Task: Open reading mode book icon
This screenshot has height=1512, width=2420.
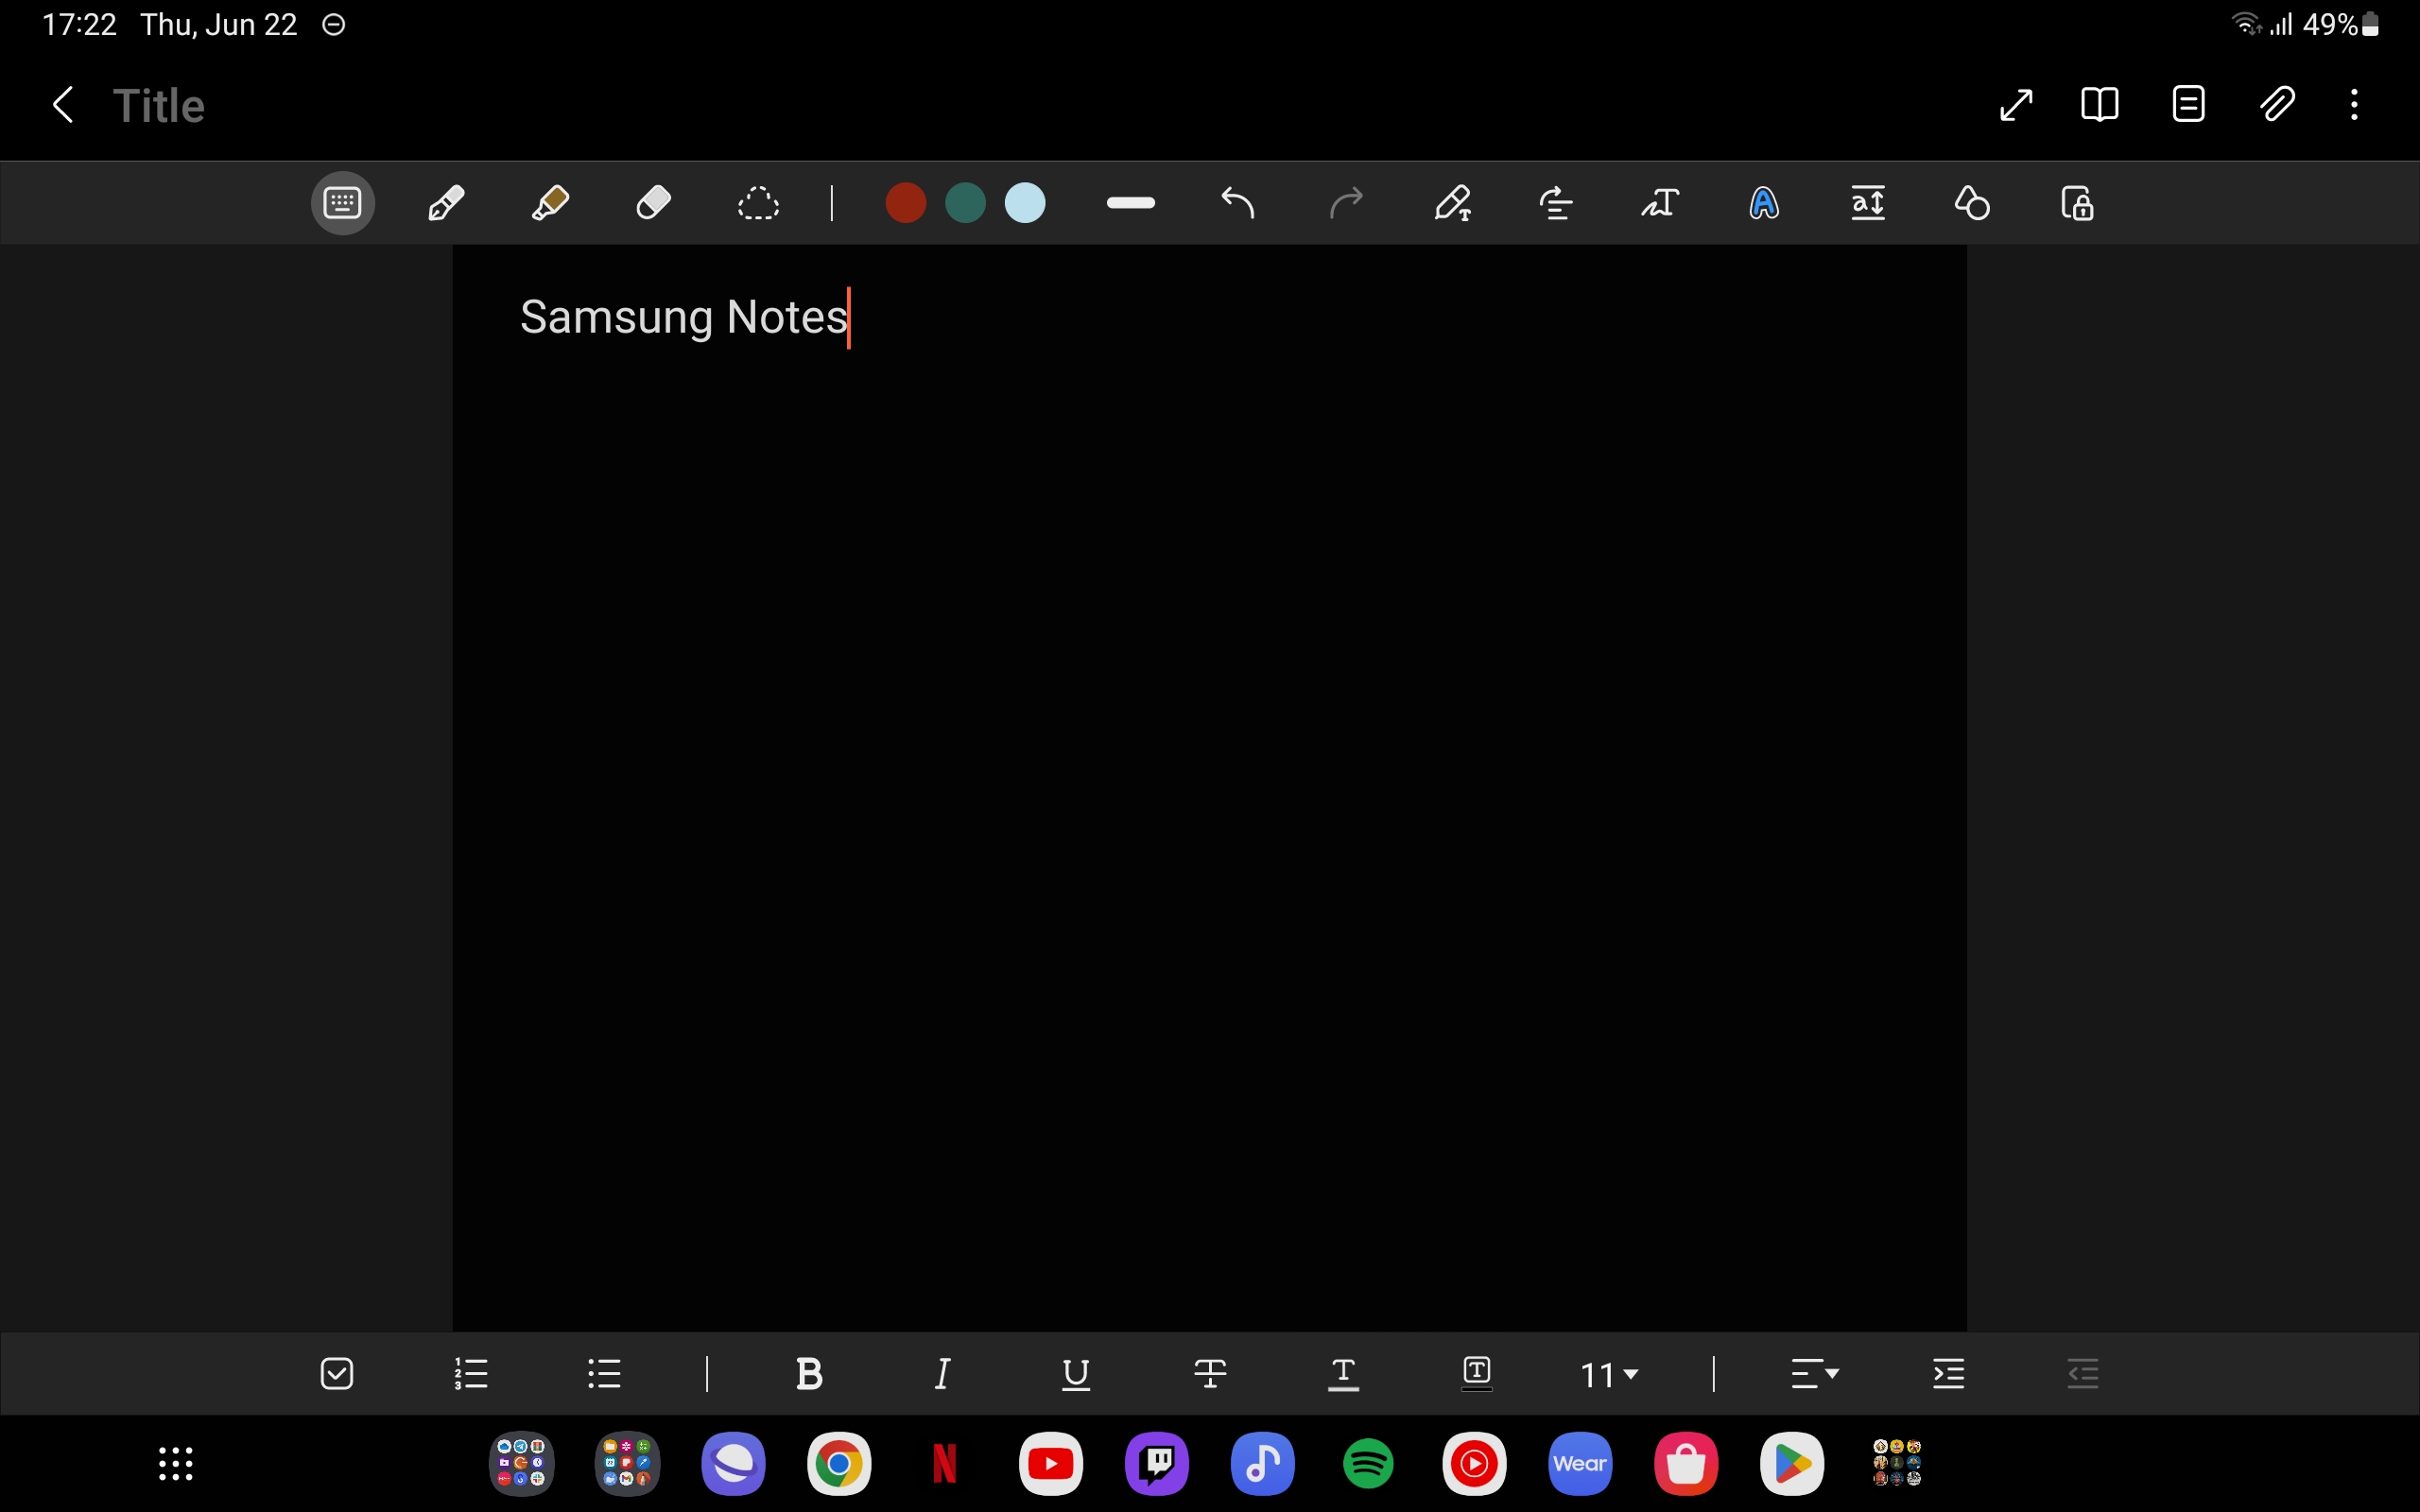Action: [x=2099, y=104]
